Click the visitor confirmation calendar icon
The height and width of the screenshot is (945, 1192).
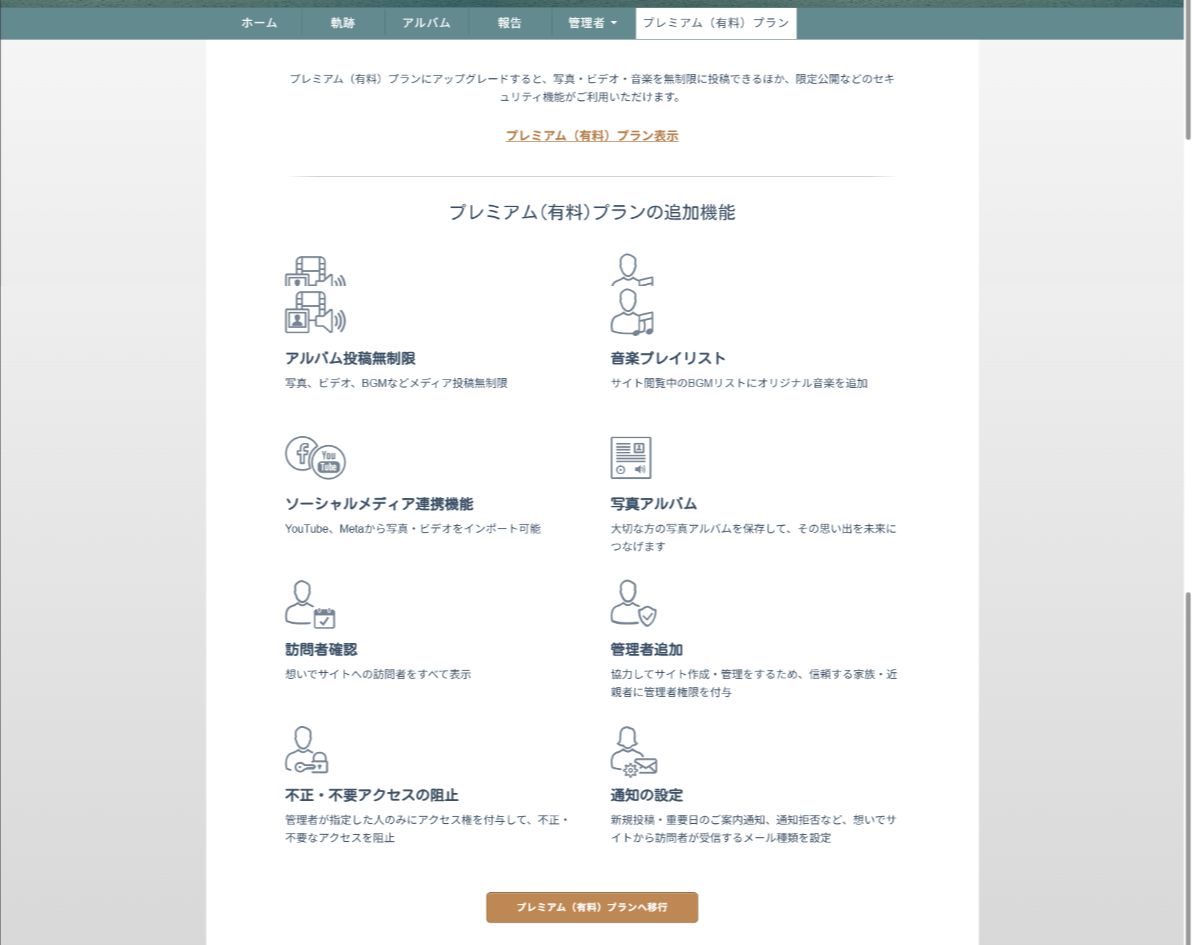[x=310, y=603]
